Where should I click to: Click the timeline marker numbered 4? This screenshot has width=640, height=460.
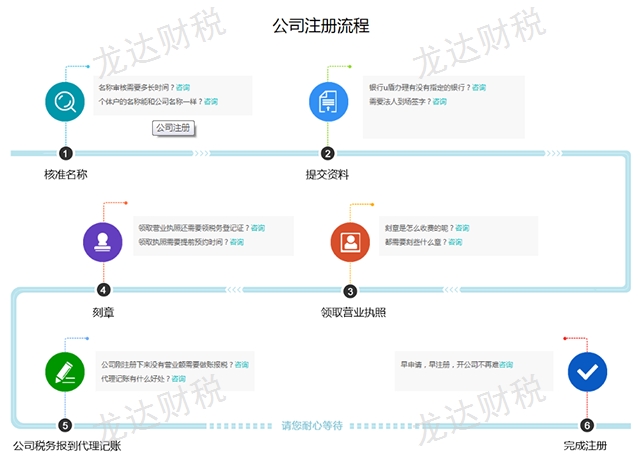[x=103, y=290]
